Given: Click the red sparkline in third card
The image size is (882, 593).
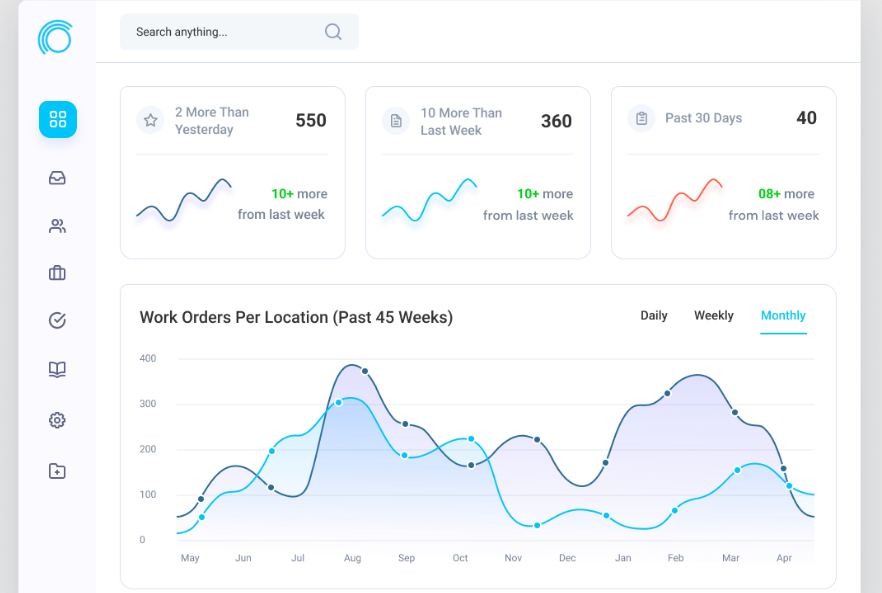Looking at the screenshot, I should click(675, 200).
